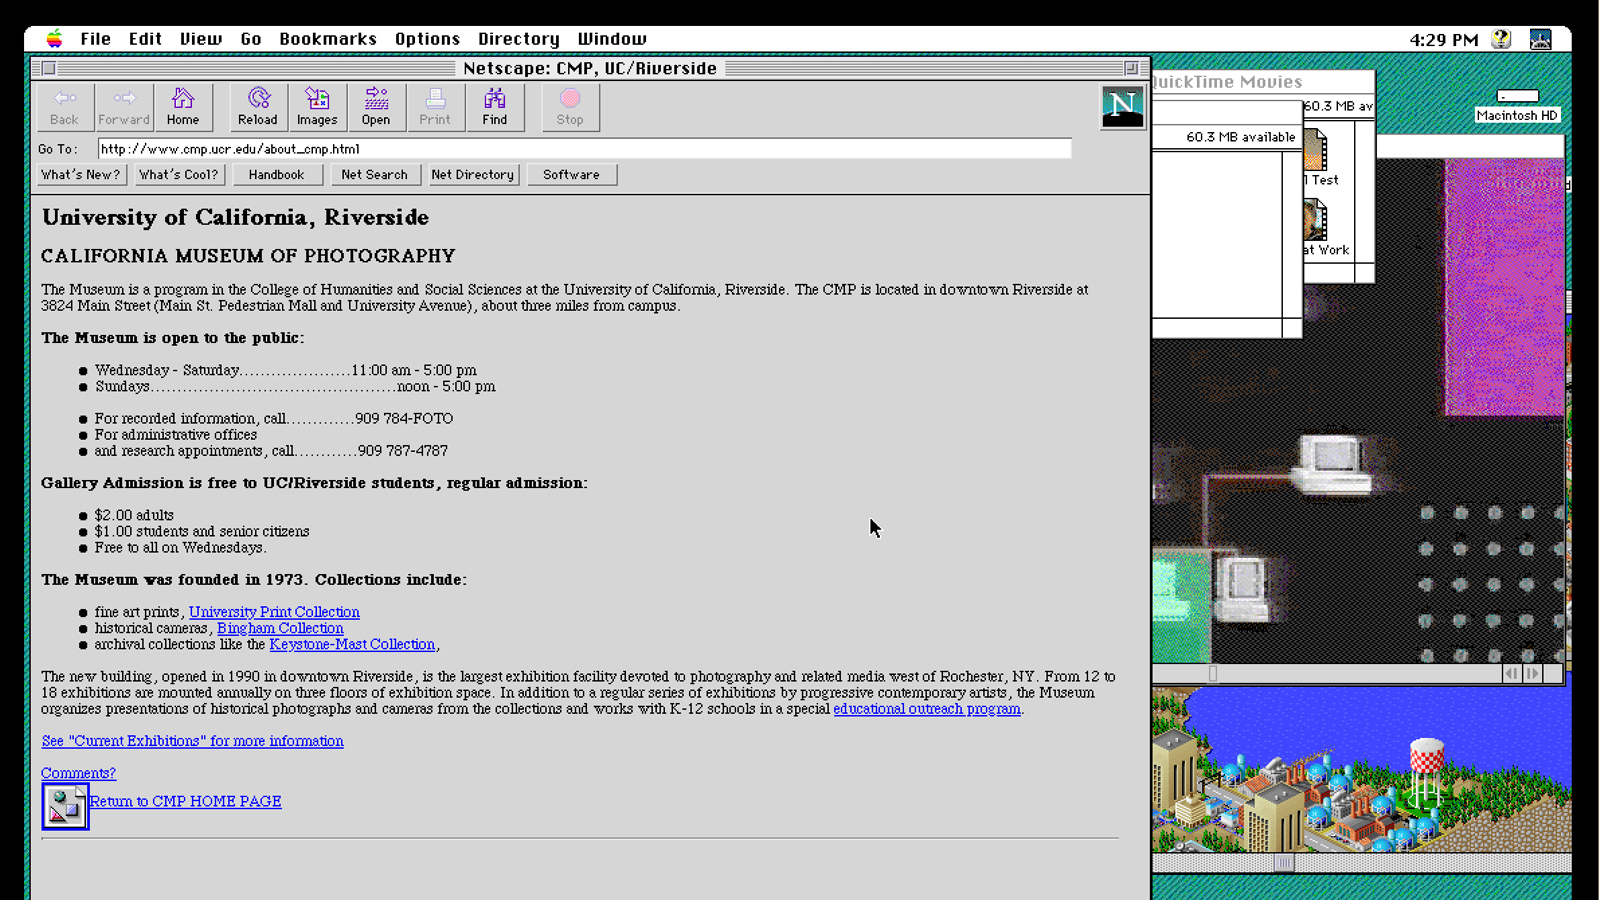Open the University Print Collection link
This screenshot has height=900, width=1600.
274,612
